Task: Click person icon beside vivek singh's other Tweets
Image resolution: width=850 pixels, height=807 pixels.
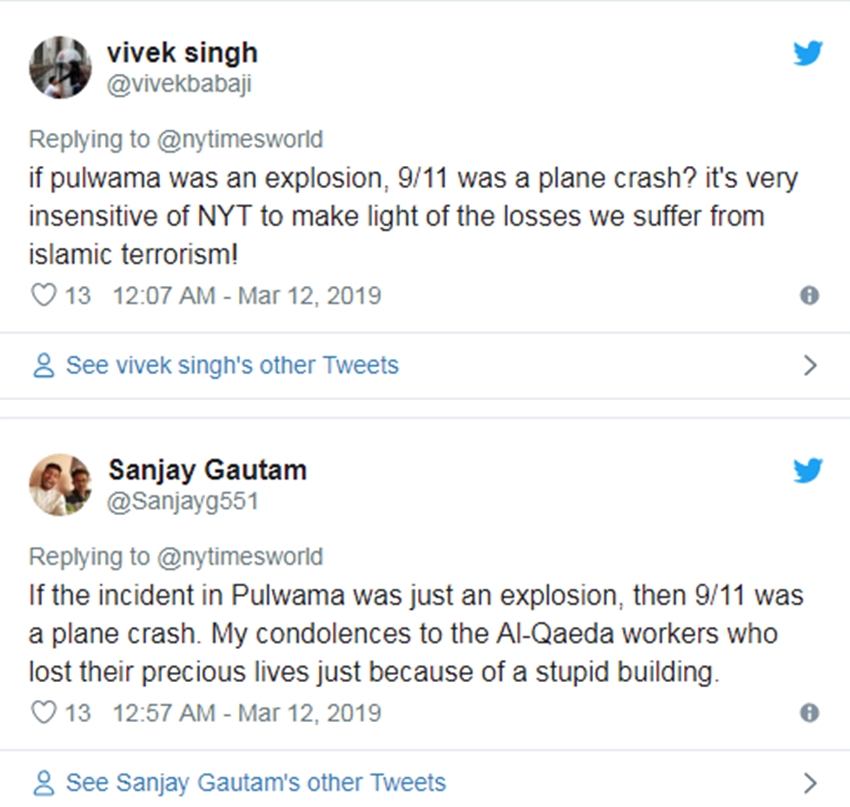Action: tap(43, 366)
